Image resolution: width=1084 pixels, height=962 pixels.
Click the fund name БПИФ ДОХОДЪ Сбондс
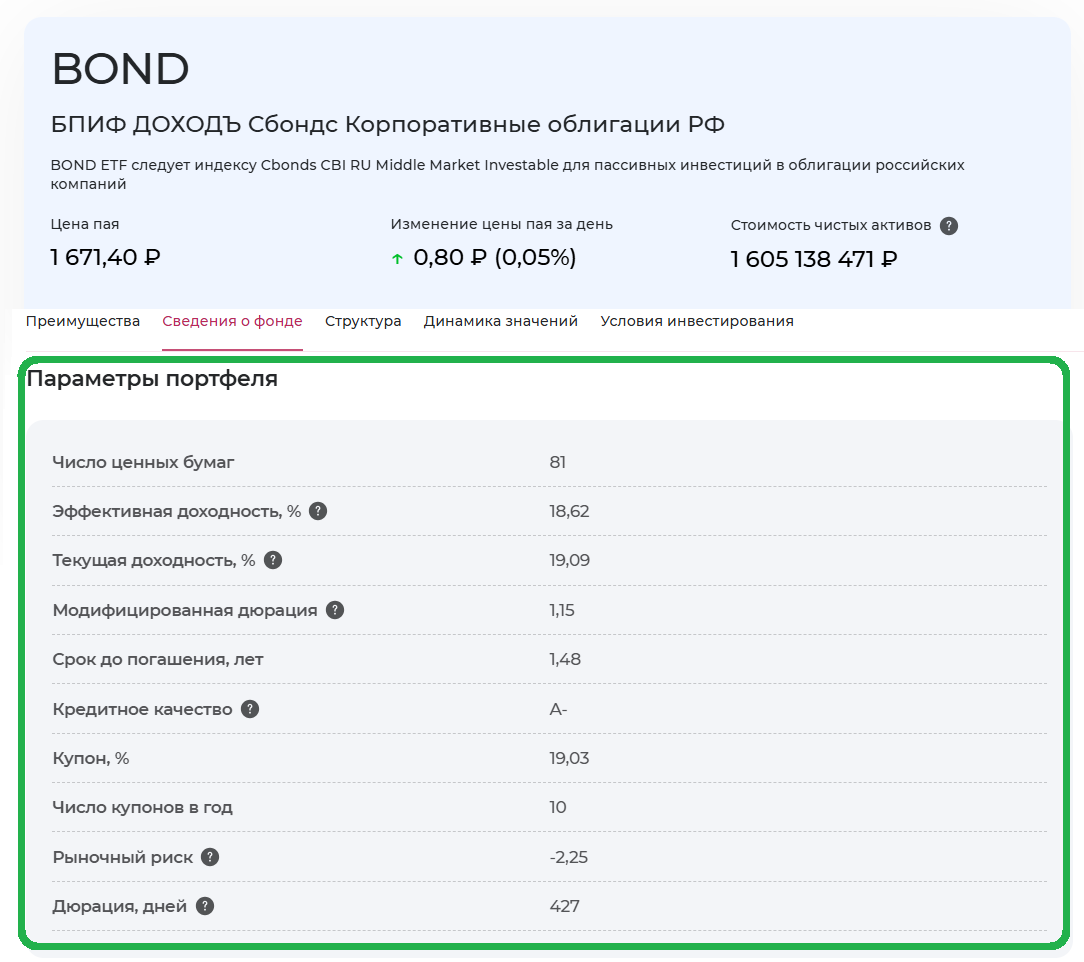tap(387, 124)
